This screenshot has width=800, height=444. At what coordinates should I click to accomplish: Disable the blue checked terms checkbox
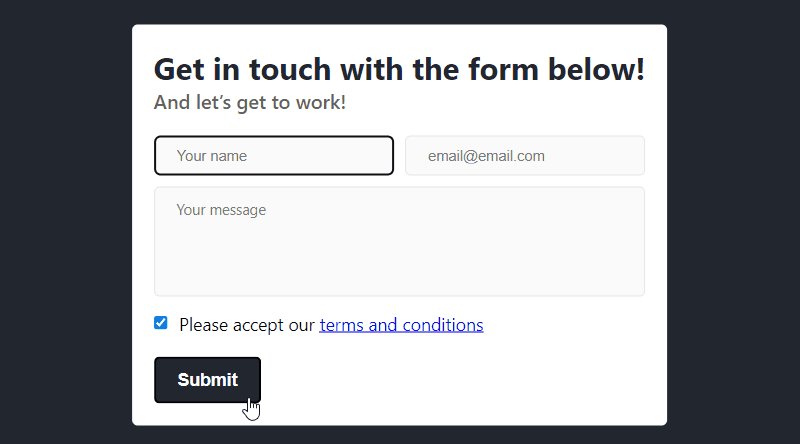click(x=161, y=323)
